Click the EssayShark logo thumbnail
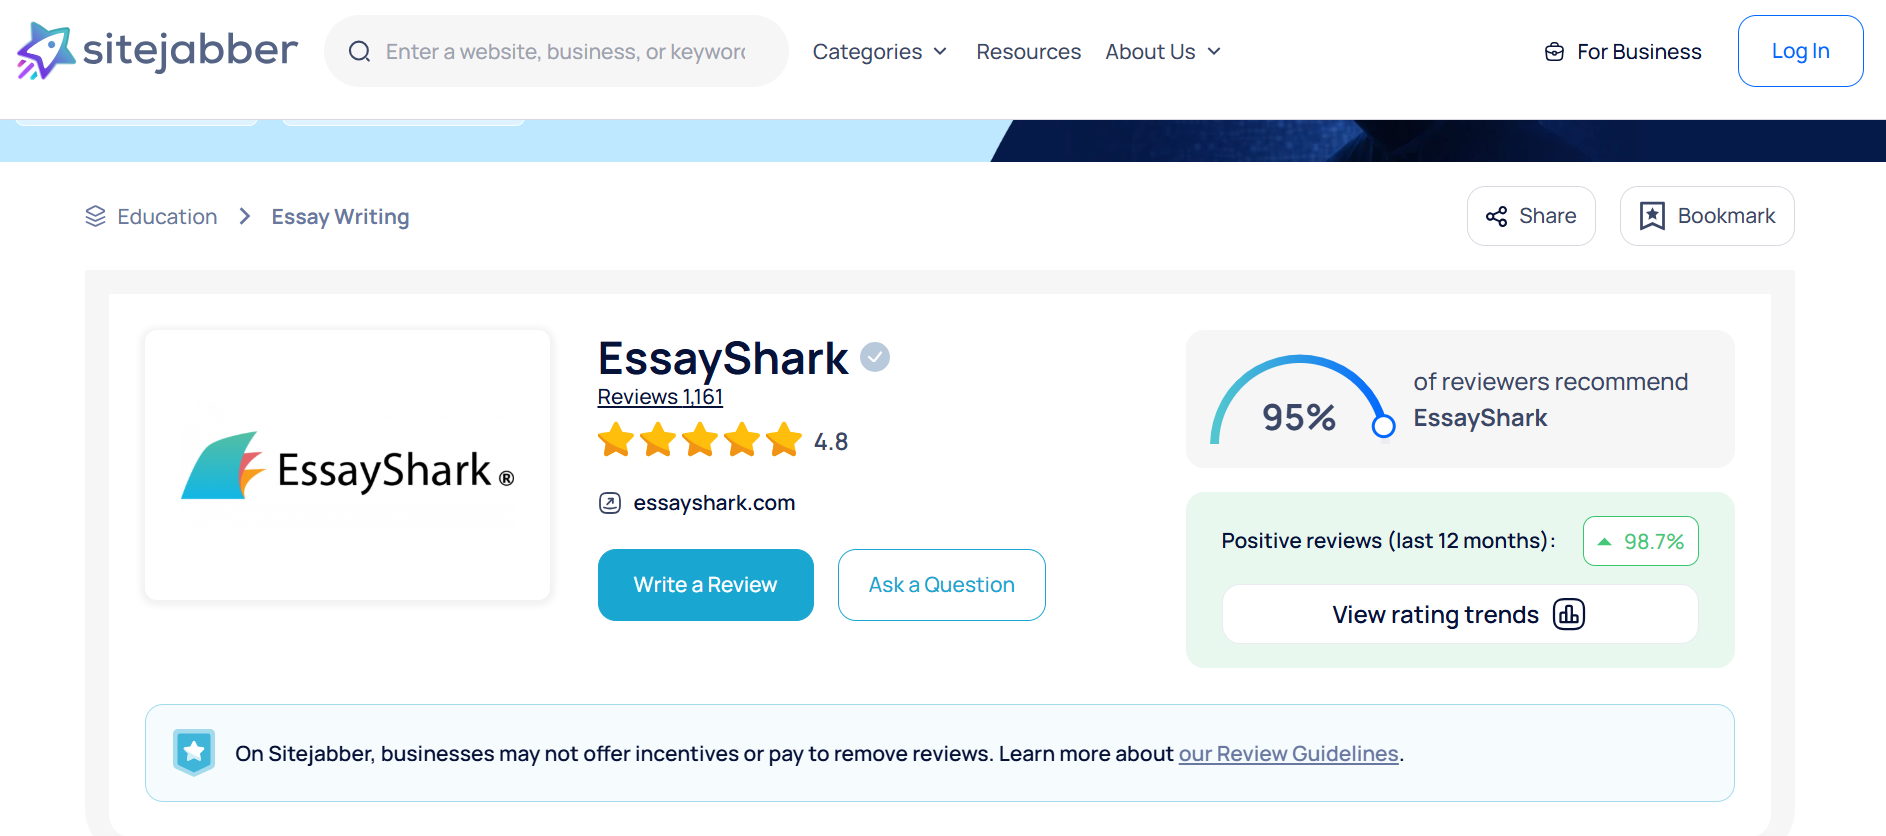This screenshot has height=836, width=1886. pyautogui.click(x=347, y=465)
